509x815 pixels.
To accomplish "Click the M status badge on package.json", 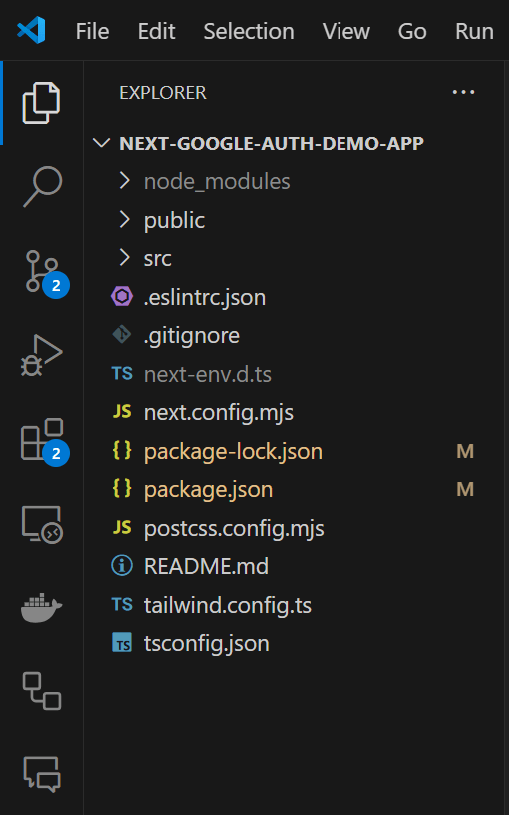I will [465, 489].
